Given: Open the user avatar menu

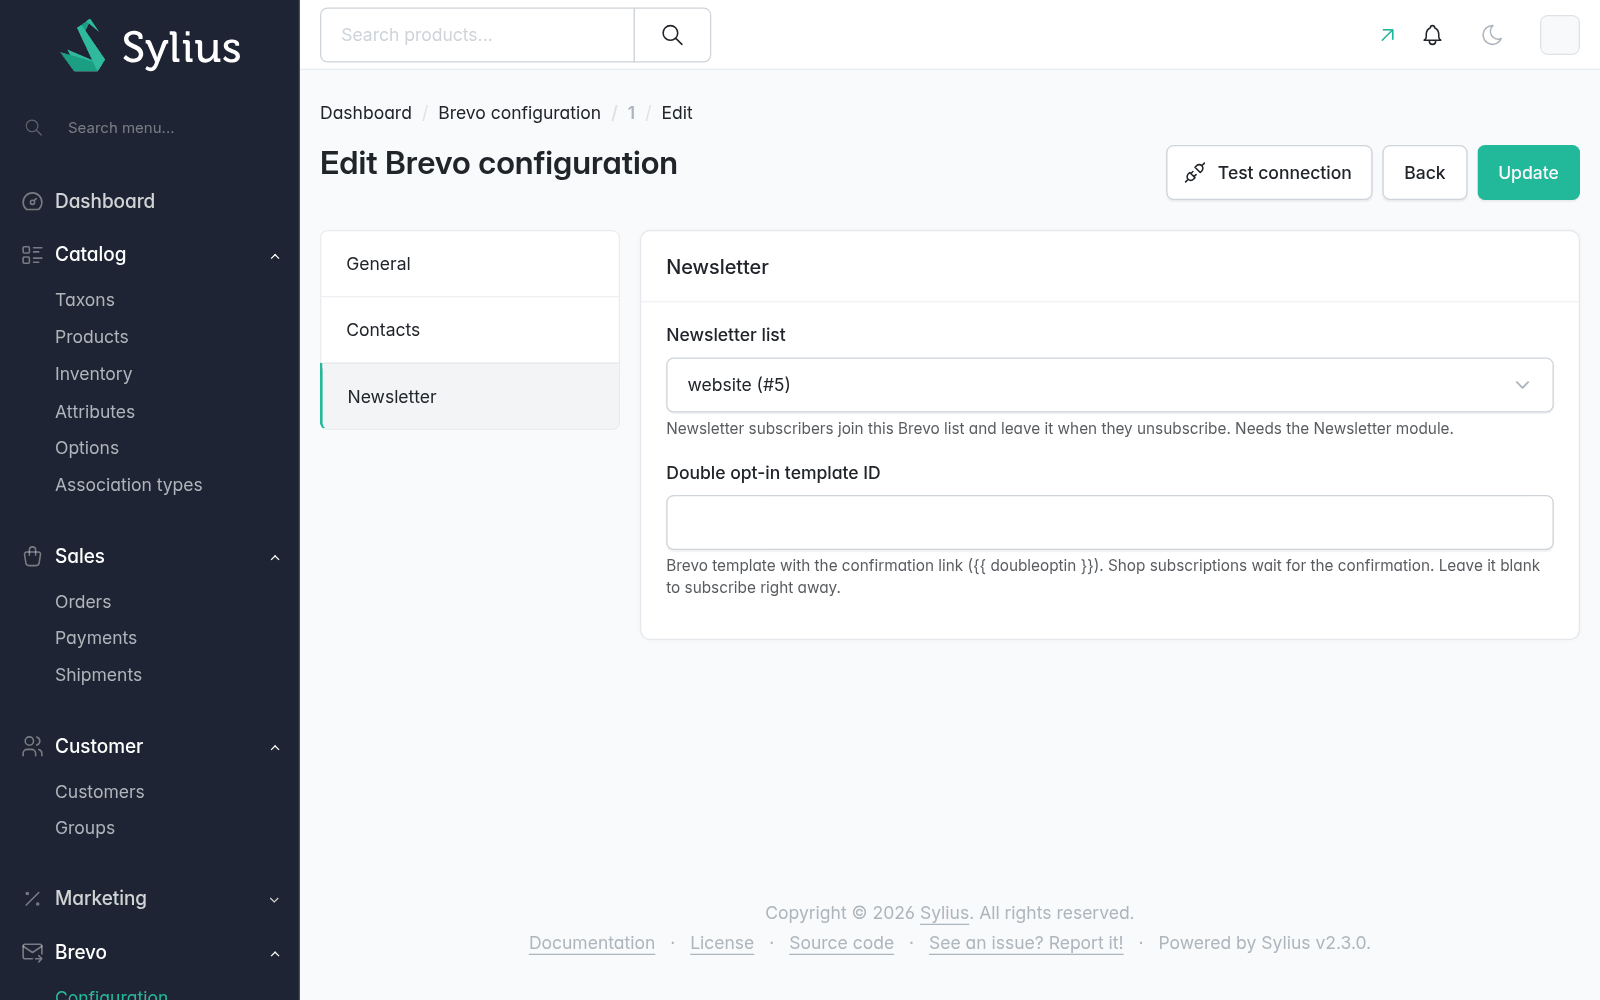Looking at the screenshot, I should tap(1559, 35).
